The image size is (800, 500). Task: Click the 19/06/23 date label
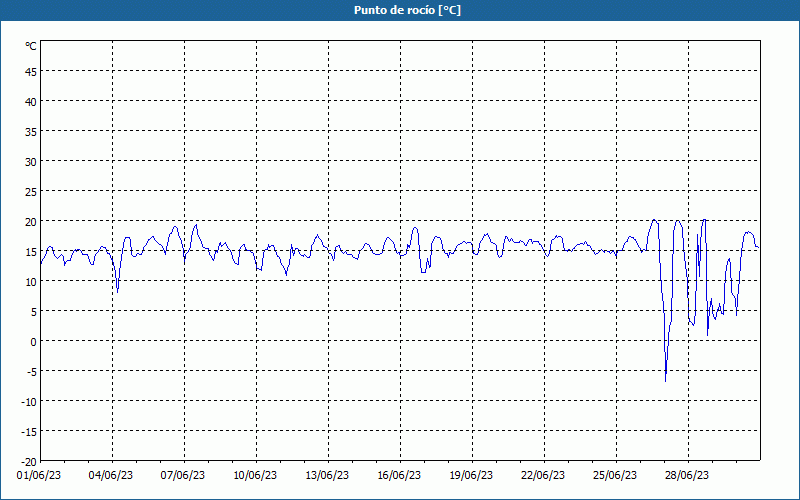tap(471, 476)
